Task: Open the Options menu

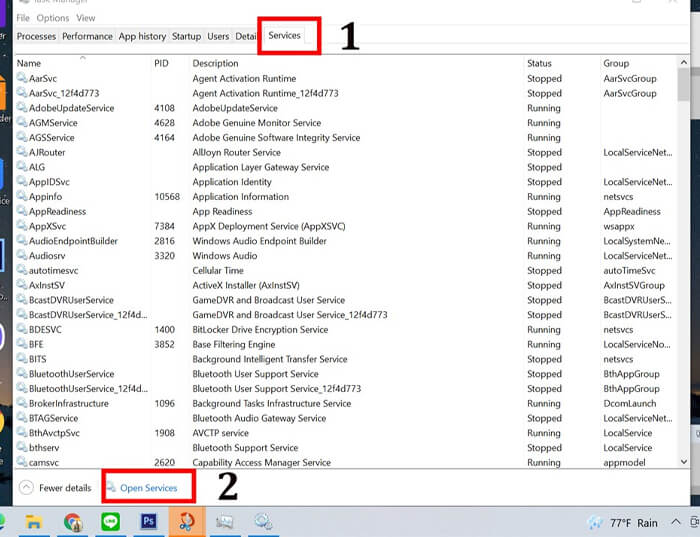Action: [x=53, y=18]
